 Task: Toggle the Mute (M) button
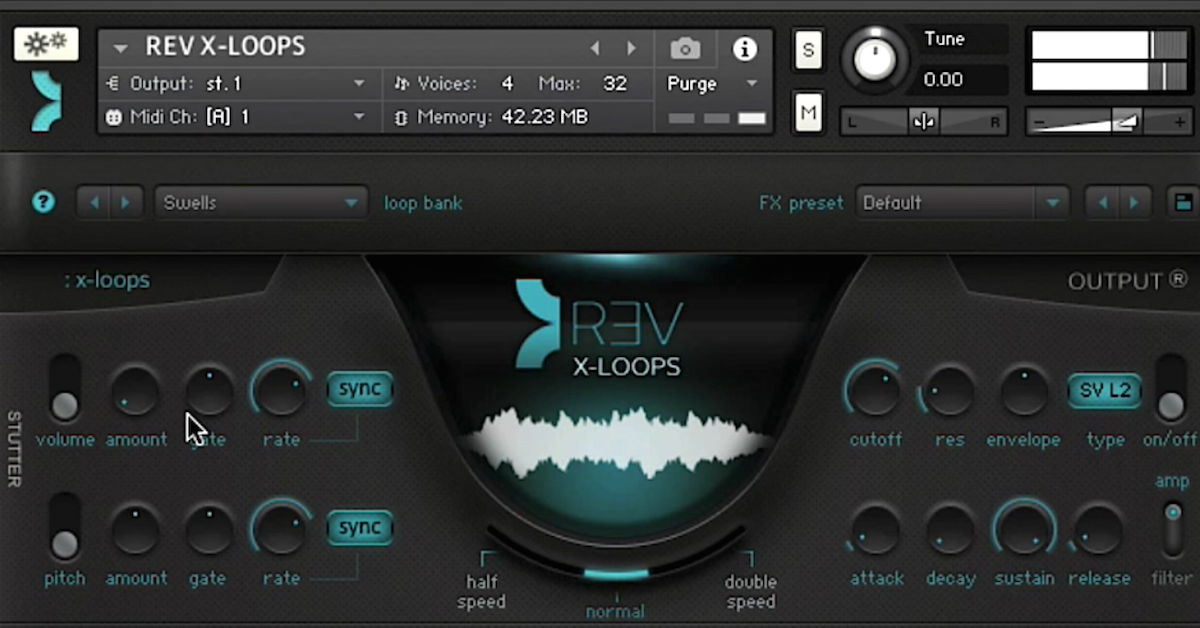[x=808, y=113]
